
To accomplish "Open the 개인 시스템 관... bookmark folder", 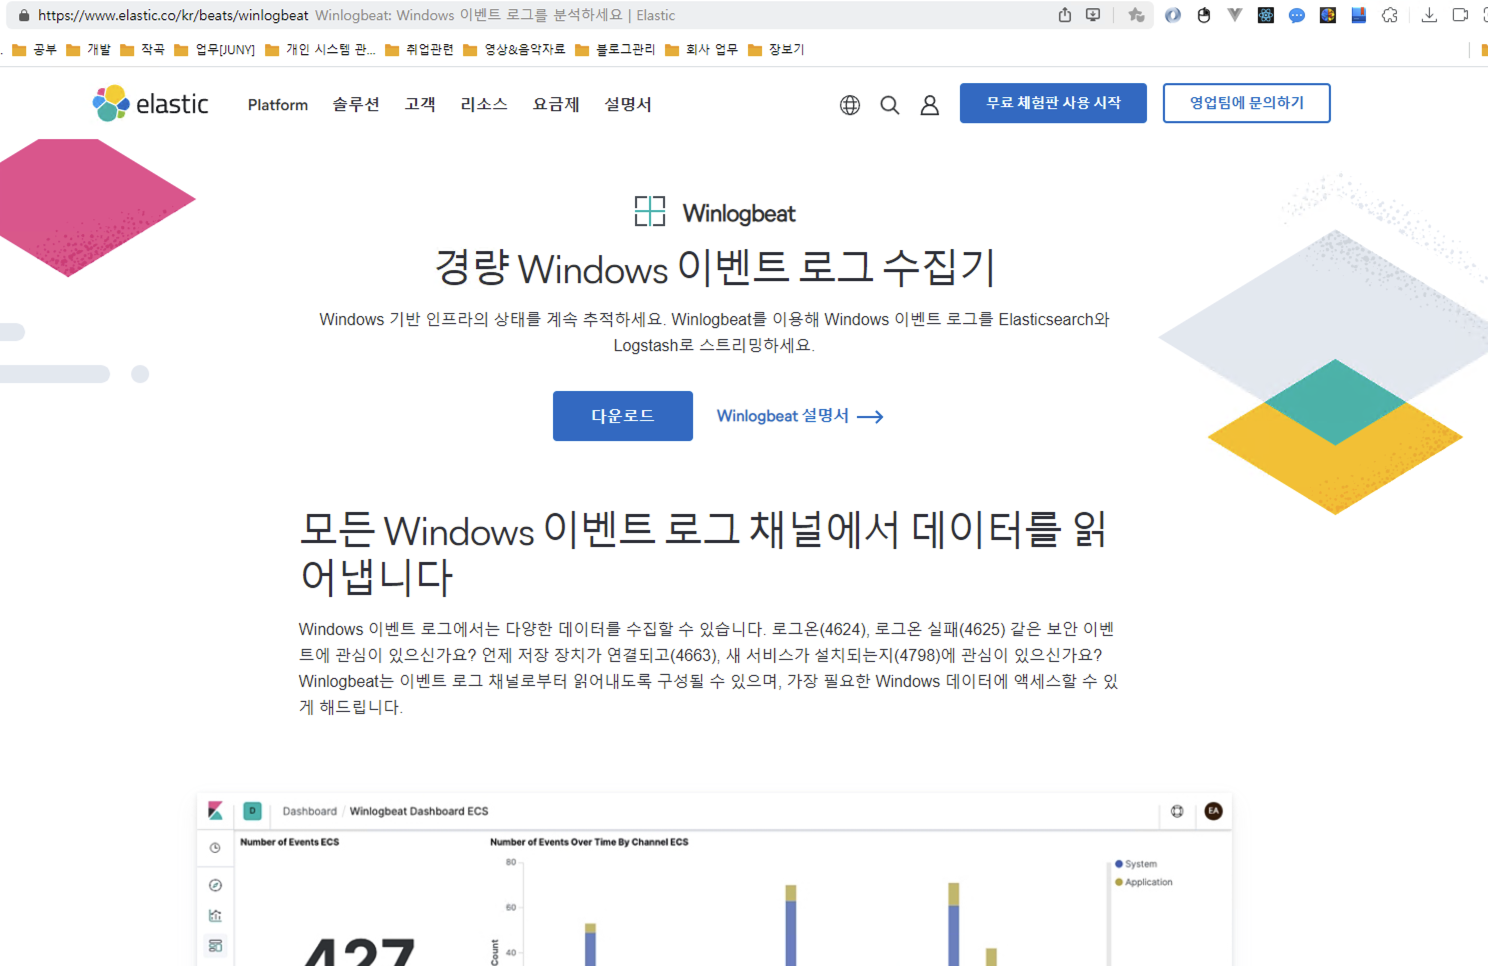I will point(320,49).
